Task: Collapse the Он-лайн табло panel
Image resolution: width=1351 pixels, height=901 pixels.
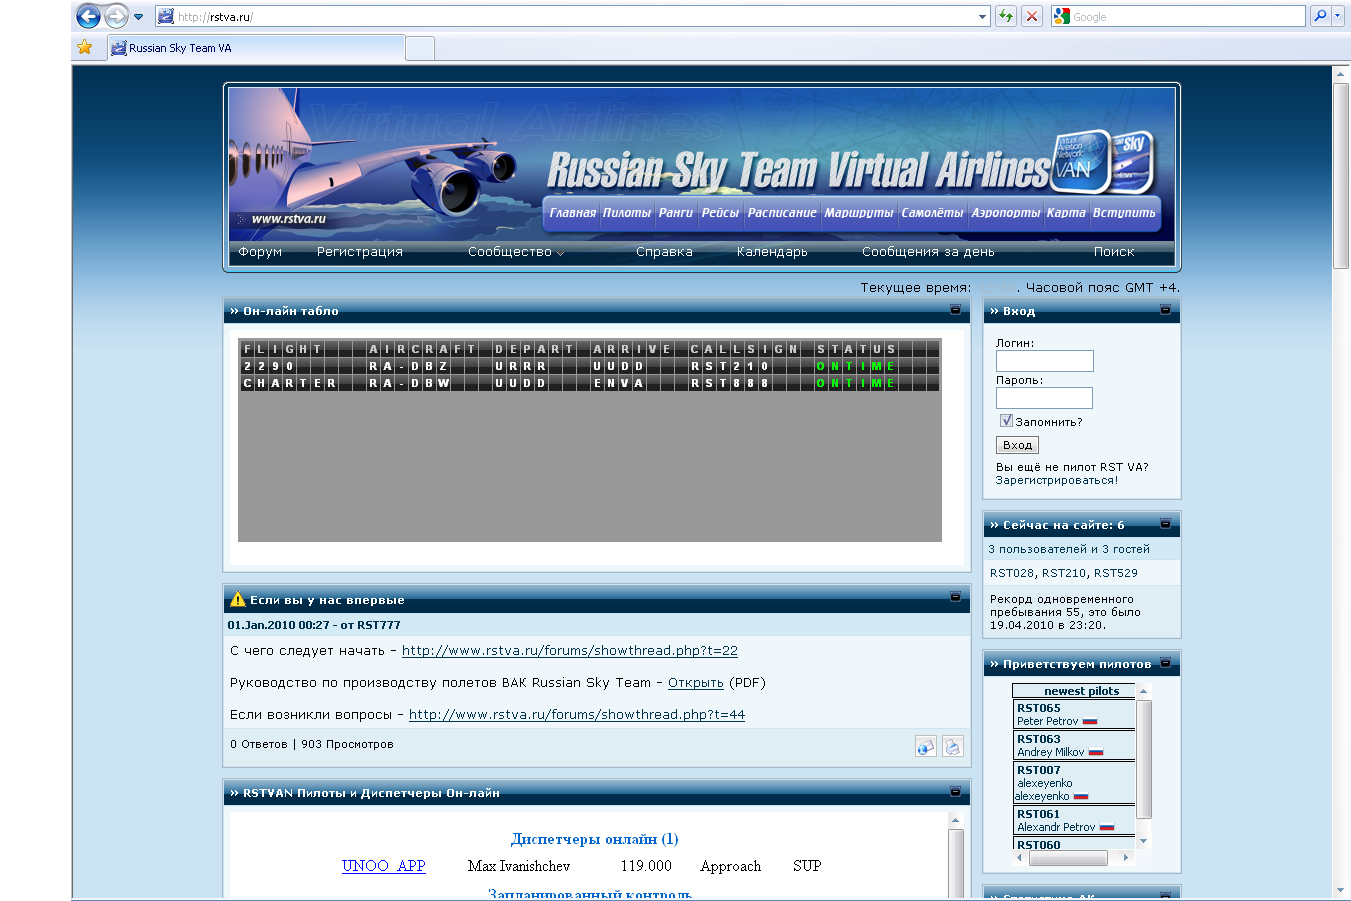Action: click(x=955, y=310)
